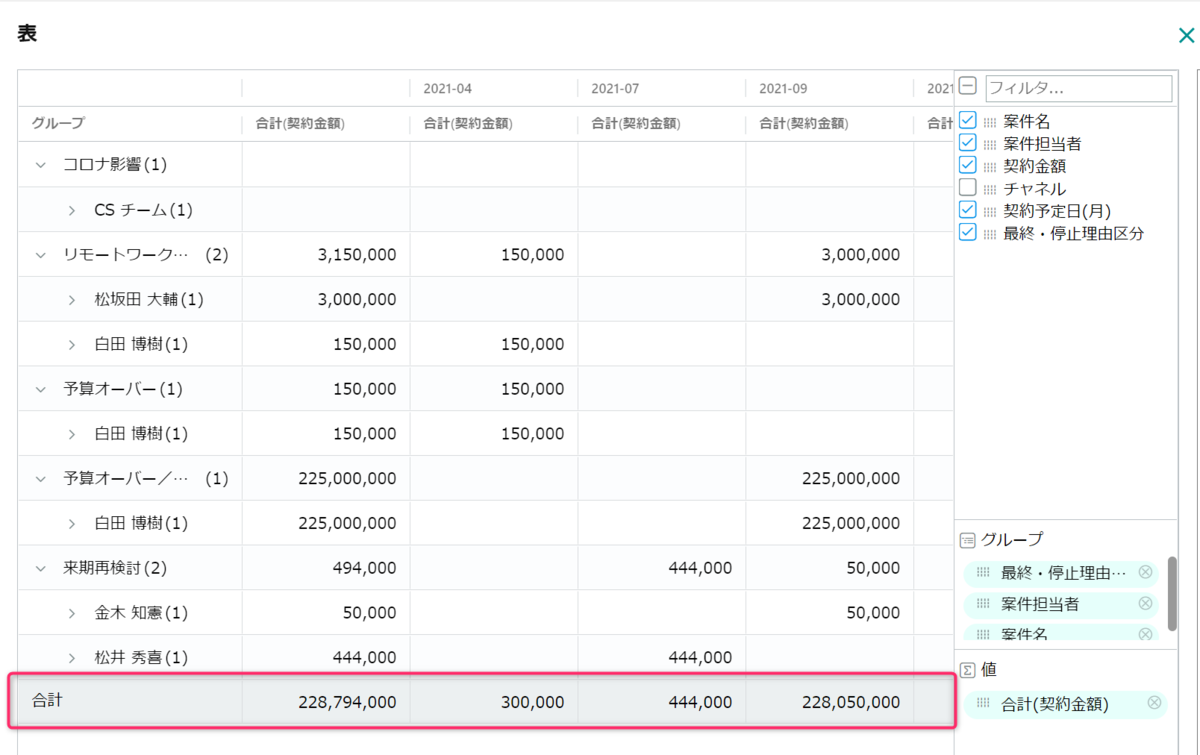Remove 案件担当者 chip from the group area
1200x755 pixels.
[1145, 603]
